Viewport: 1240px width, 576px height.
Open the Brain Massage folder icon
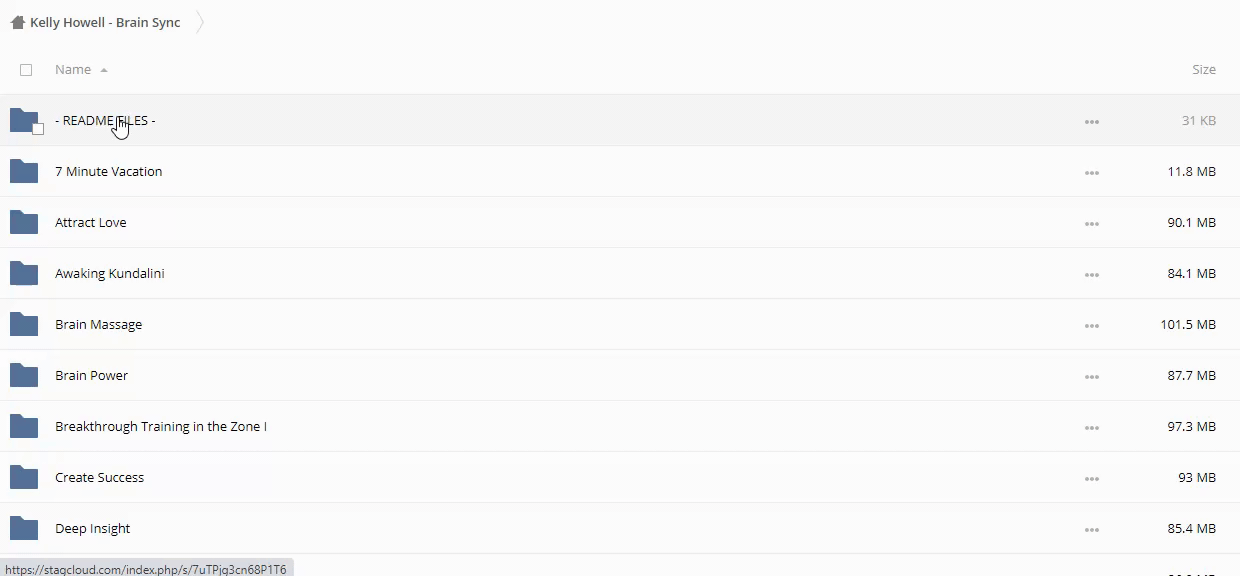click(24, 324)
